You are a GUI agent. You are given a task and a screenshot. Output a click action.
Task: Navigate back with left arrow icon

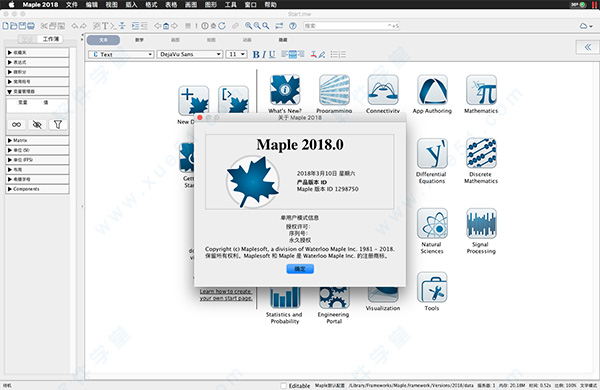tap(158, 26)
